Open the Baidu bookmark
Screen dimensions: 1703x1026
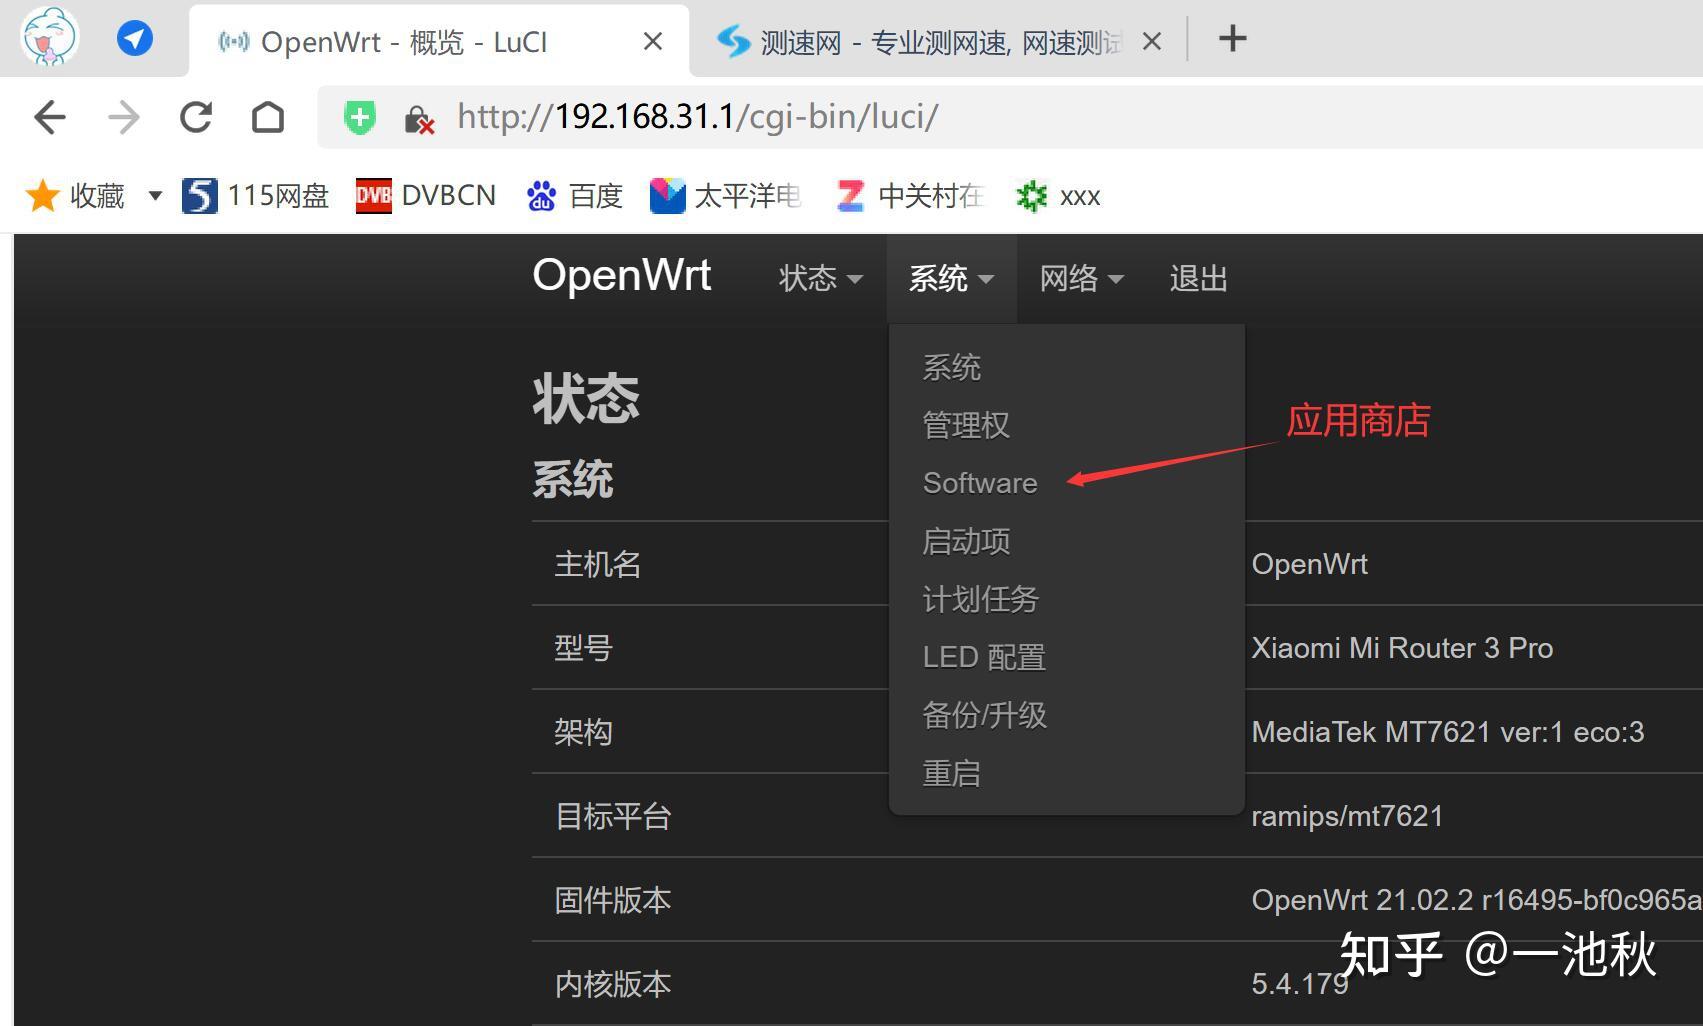[x=575, y=196]
